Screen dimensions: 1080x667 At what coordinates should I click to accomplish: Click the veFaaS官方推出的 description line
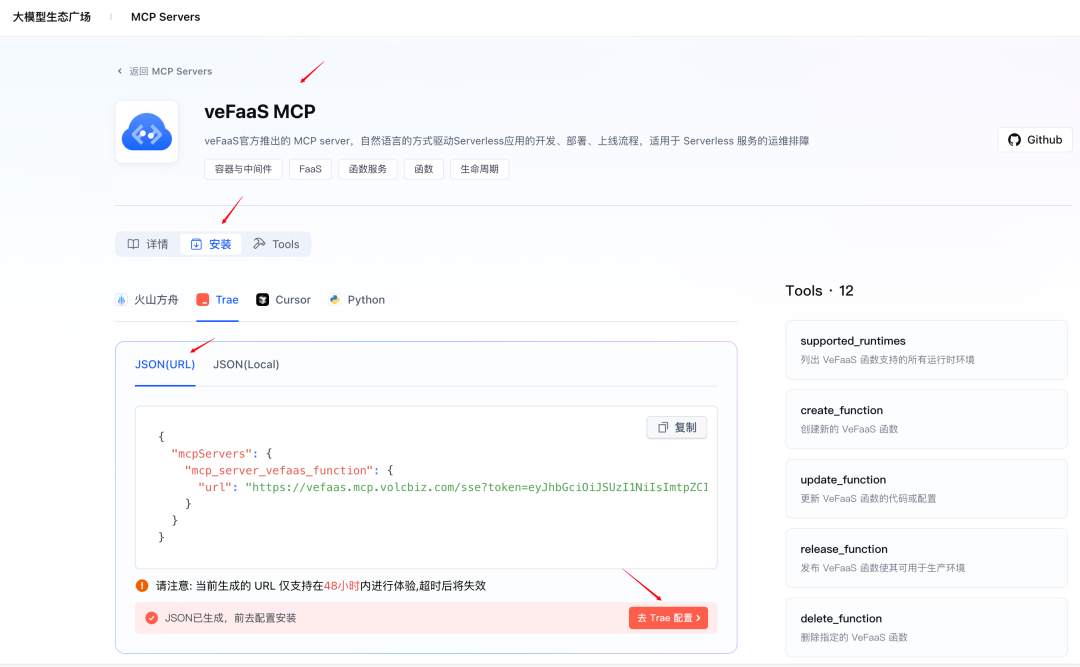pos(506,141)
